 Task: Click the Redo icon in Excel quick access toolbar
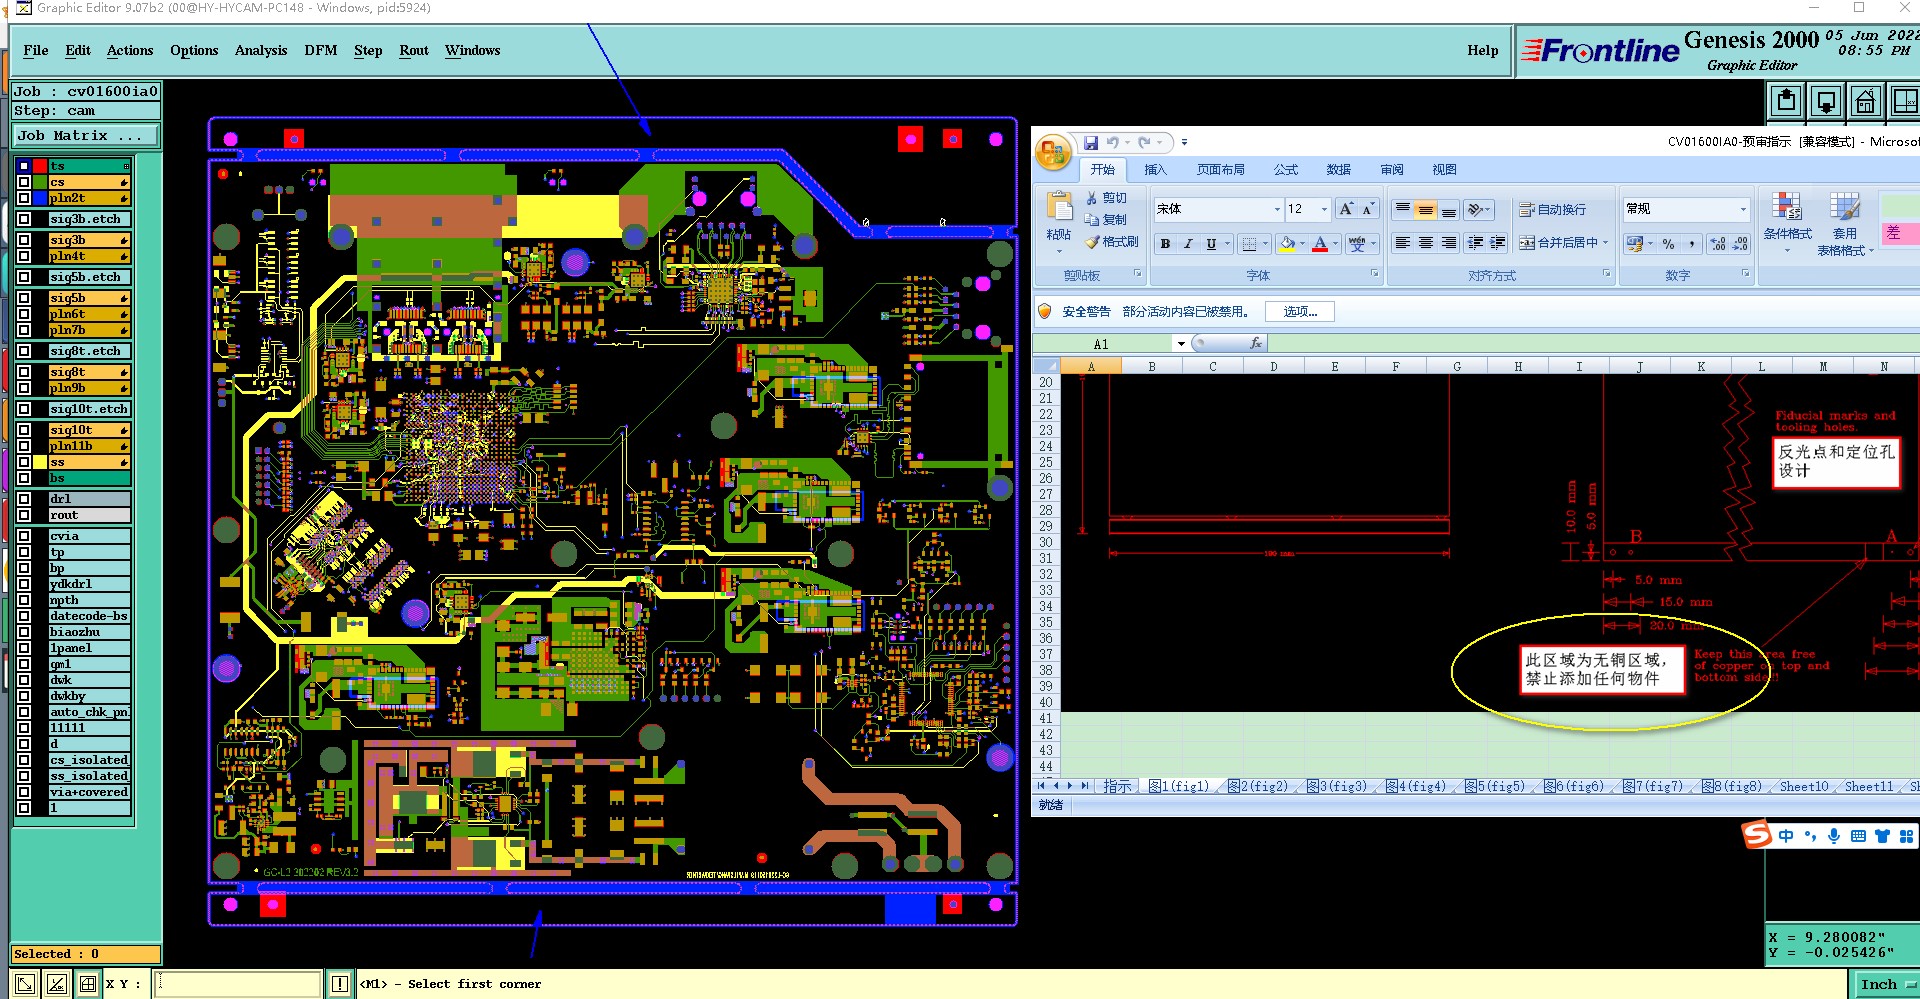[1145, 143]
